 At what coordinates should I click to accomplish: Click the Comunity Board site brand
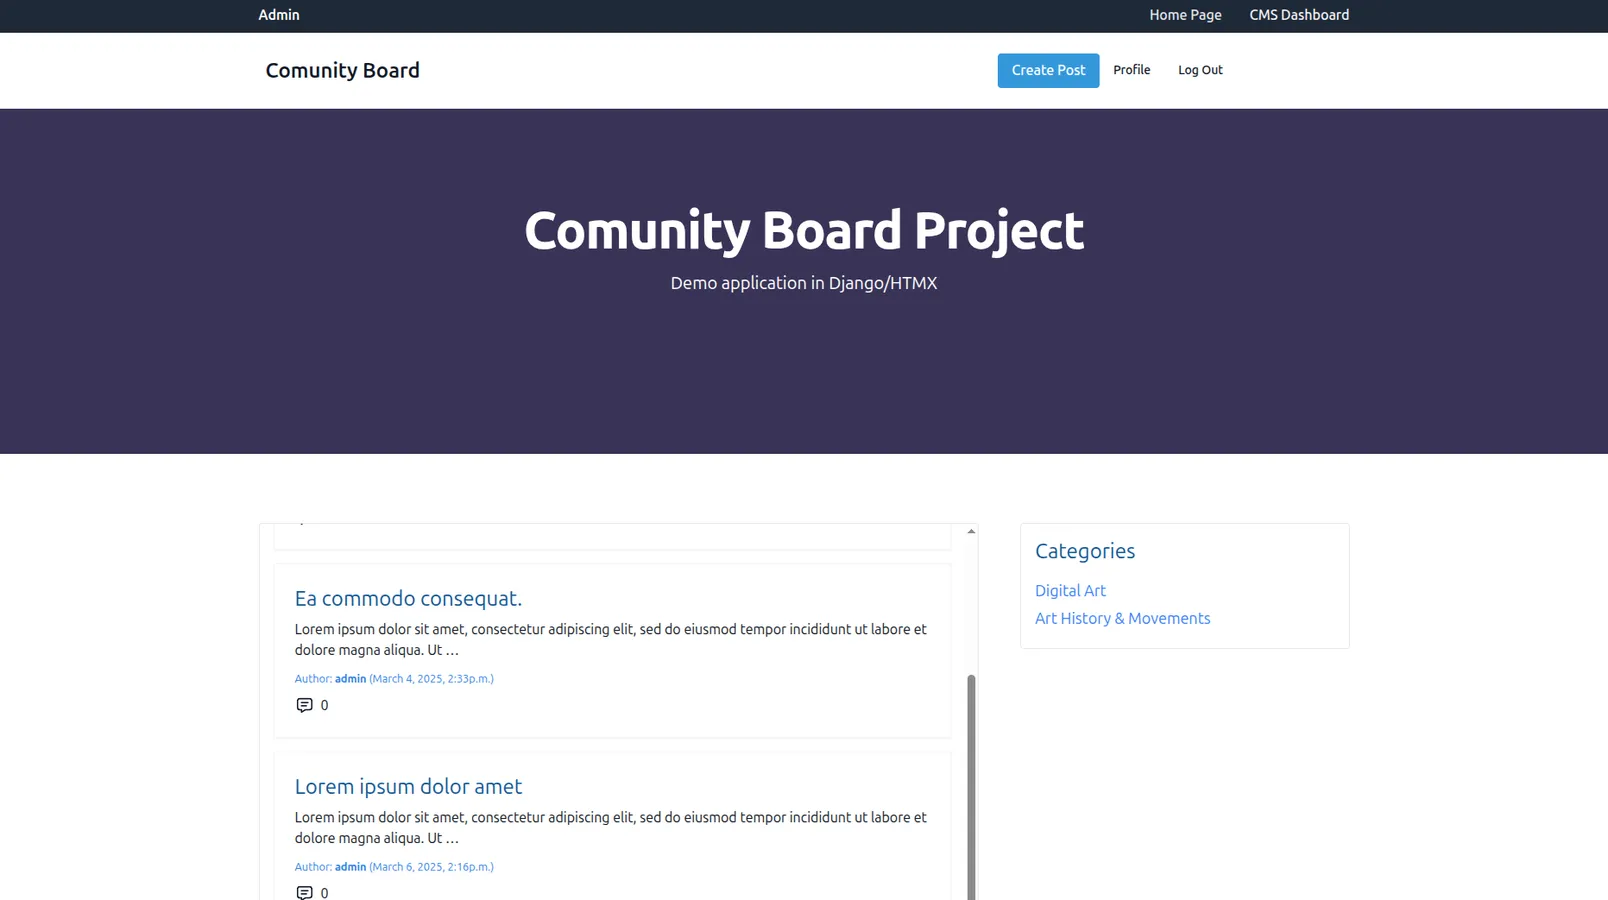click(342, 70)
